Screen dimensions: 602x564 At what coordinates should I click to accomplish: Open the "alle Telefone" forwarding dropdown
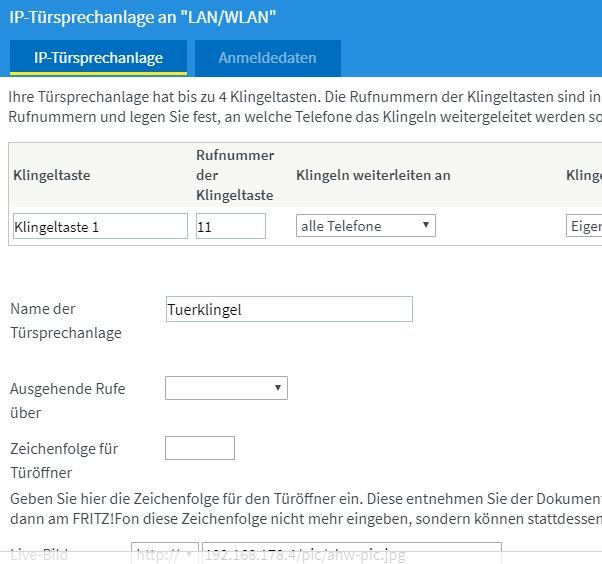coord(366,226)
